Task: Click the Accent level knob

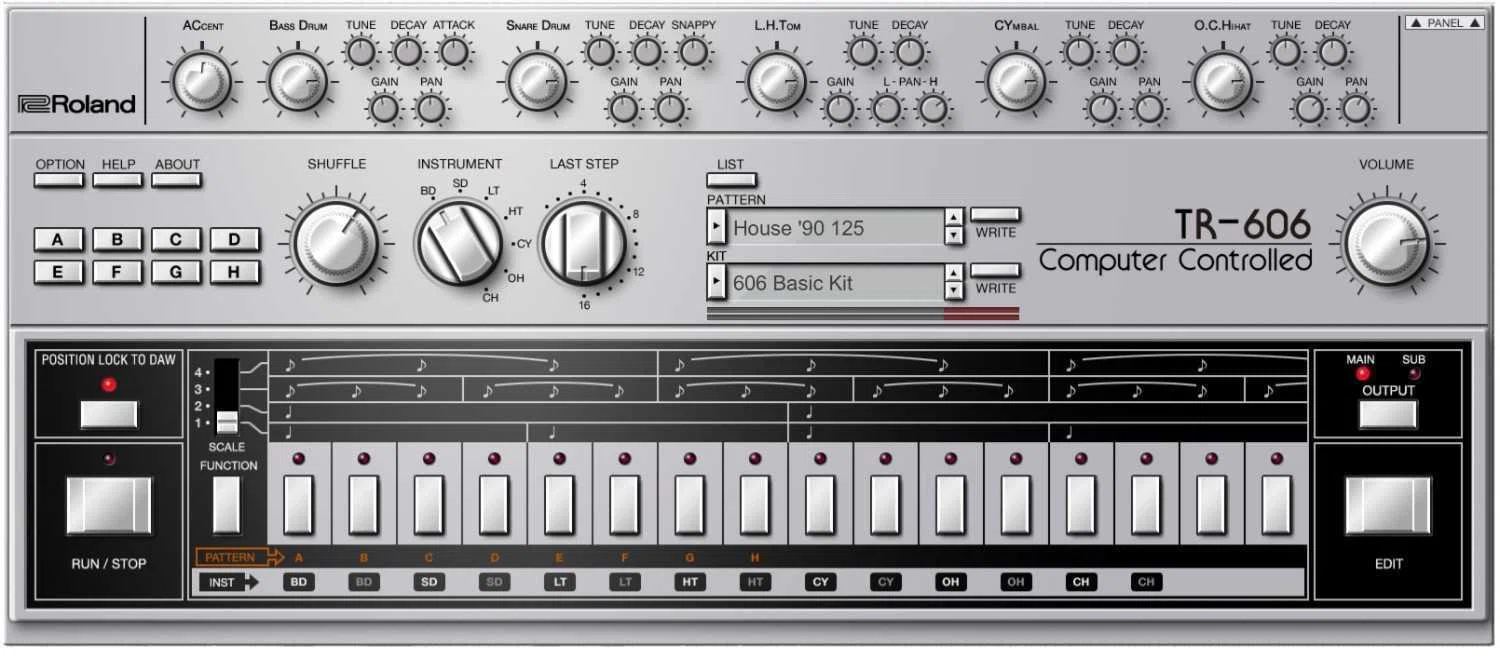Action: pyautogui.click(x=202, y=82)
